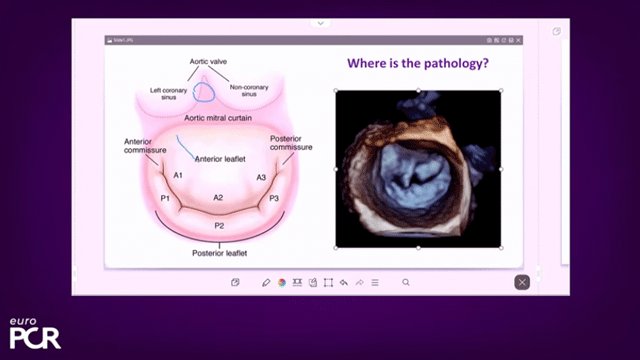Click the 'Aortic mitral curtain' label

tap(218, 118)
